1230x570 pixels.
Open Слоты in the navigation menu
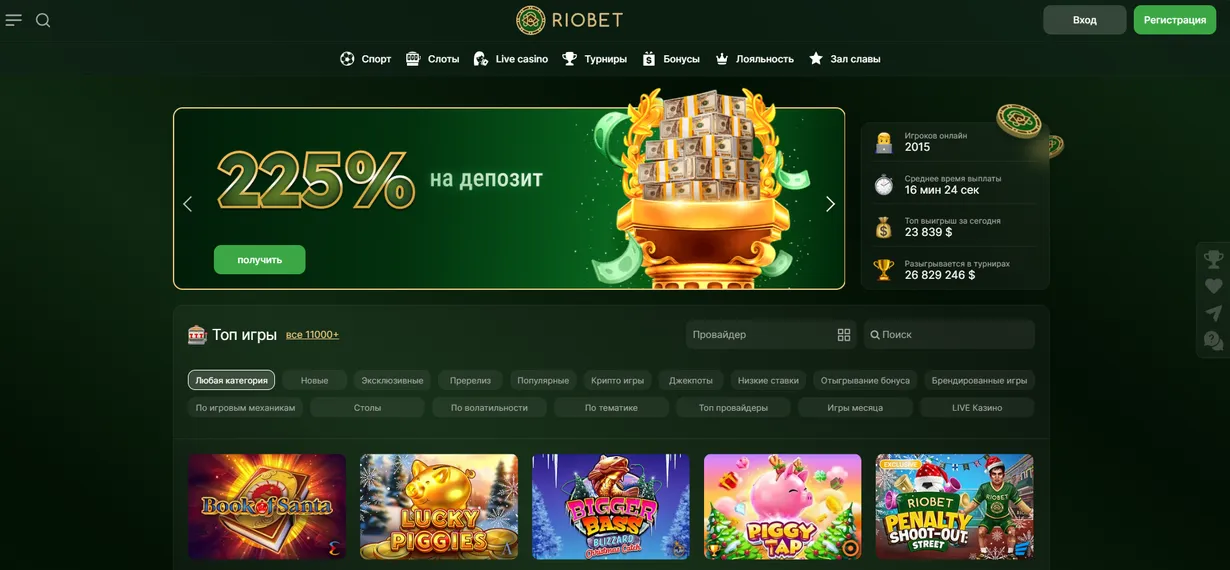point(432,59)
